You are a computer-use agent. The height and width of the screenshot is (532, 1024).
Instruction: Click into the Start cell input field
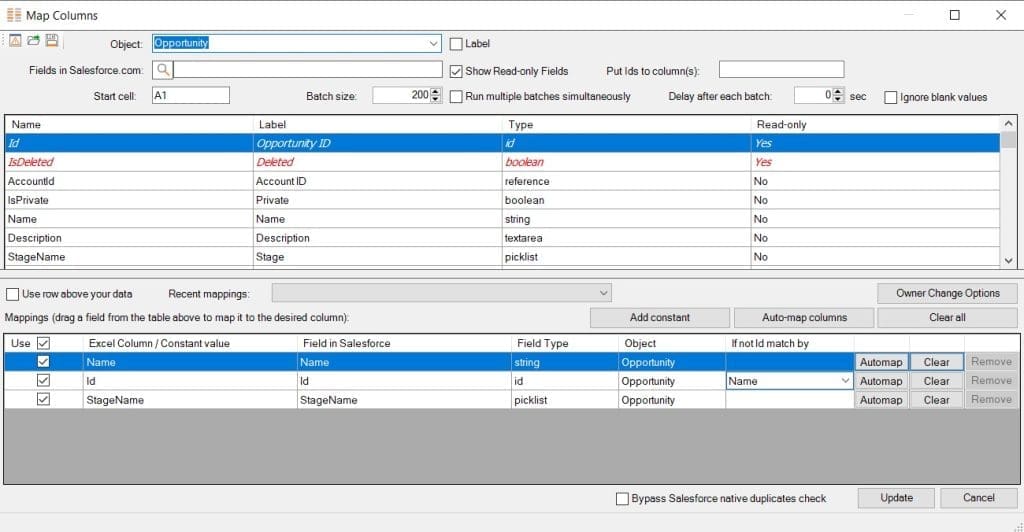pos(190,96)
